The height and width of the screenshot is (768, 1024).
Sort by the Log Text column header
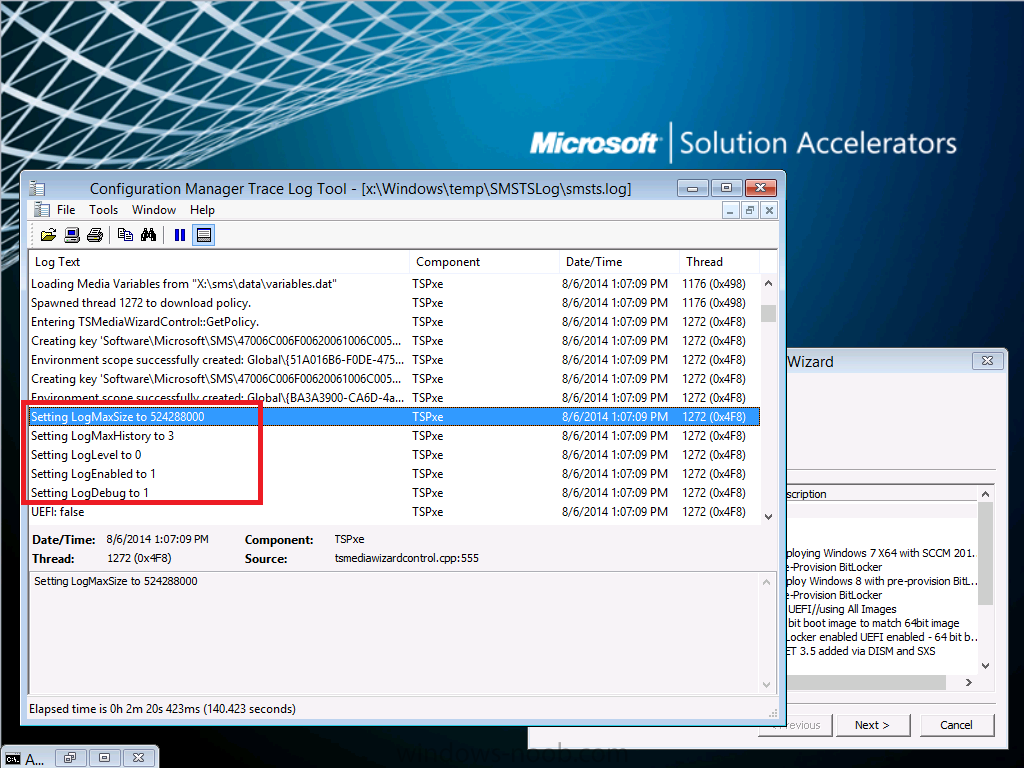219,262
